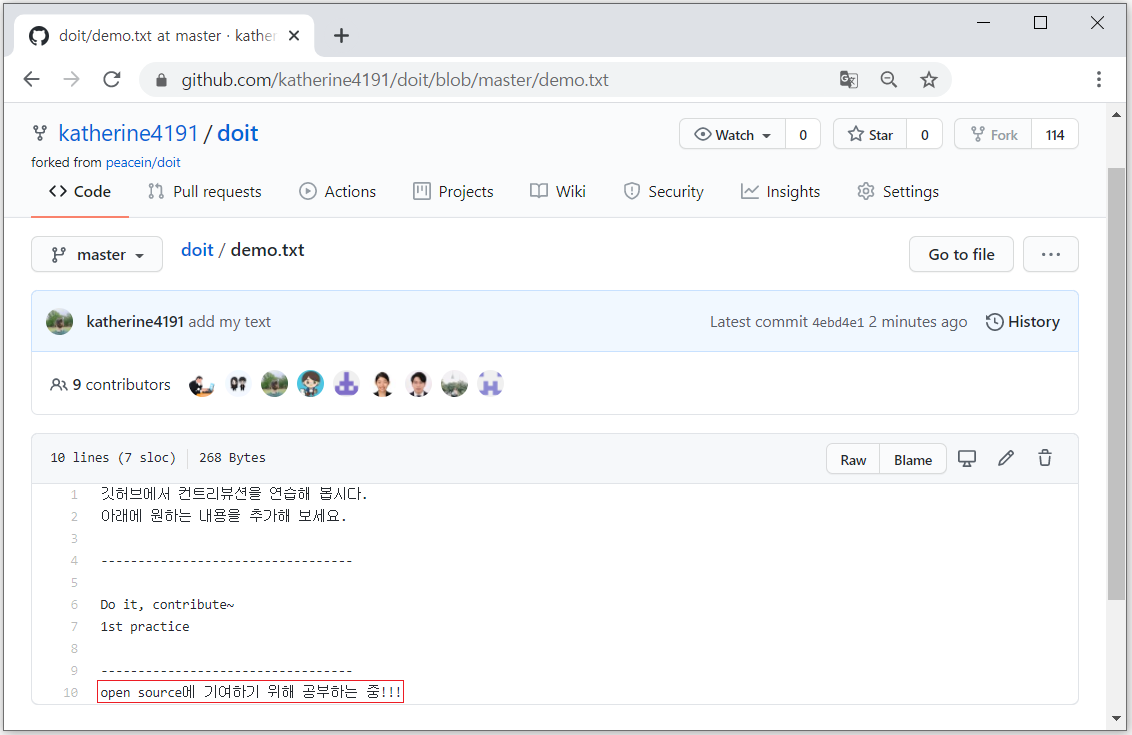The width and height of the screenshot is (1132, 735).
Task: Open the more options ellipsis button
Action: point(1051,255)
